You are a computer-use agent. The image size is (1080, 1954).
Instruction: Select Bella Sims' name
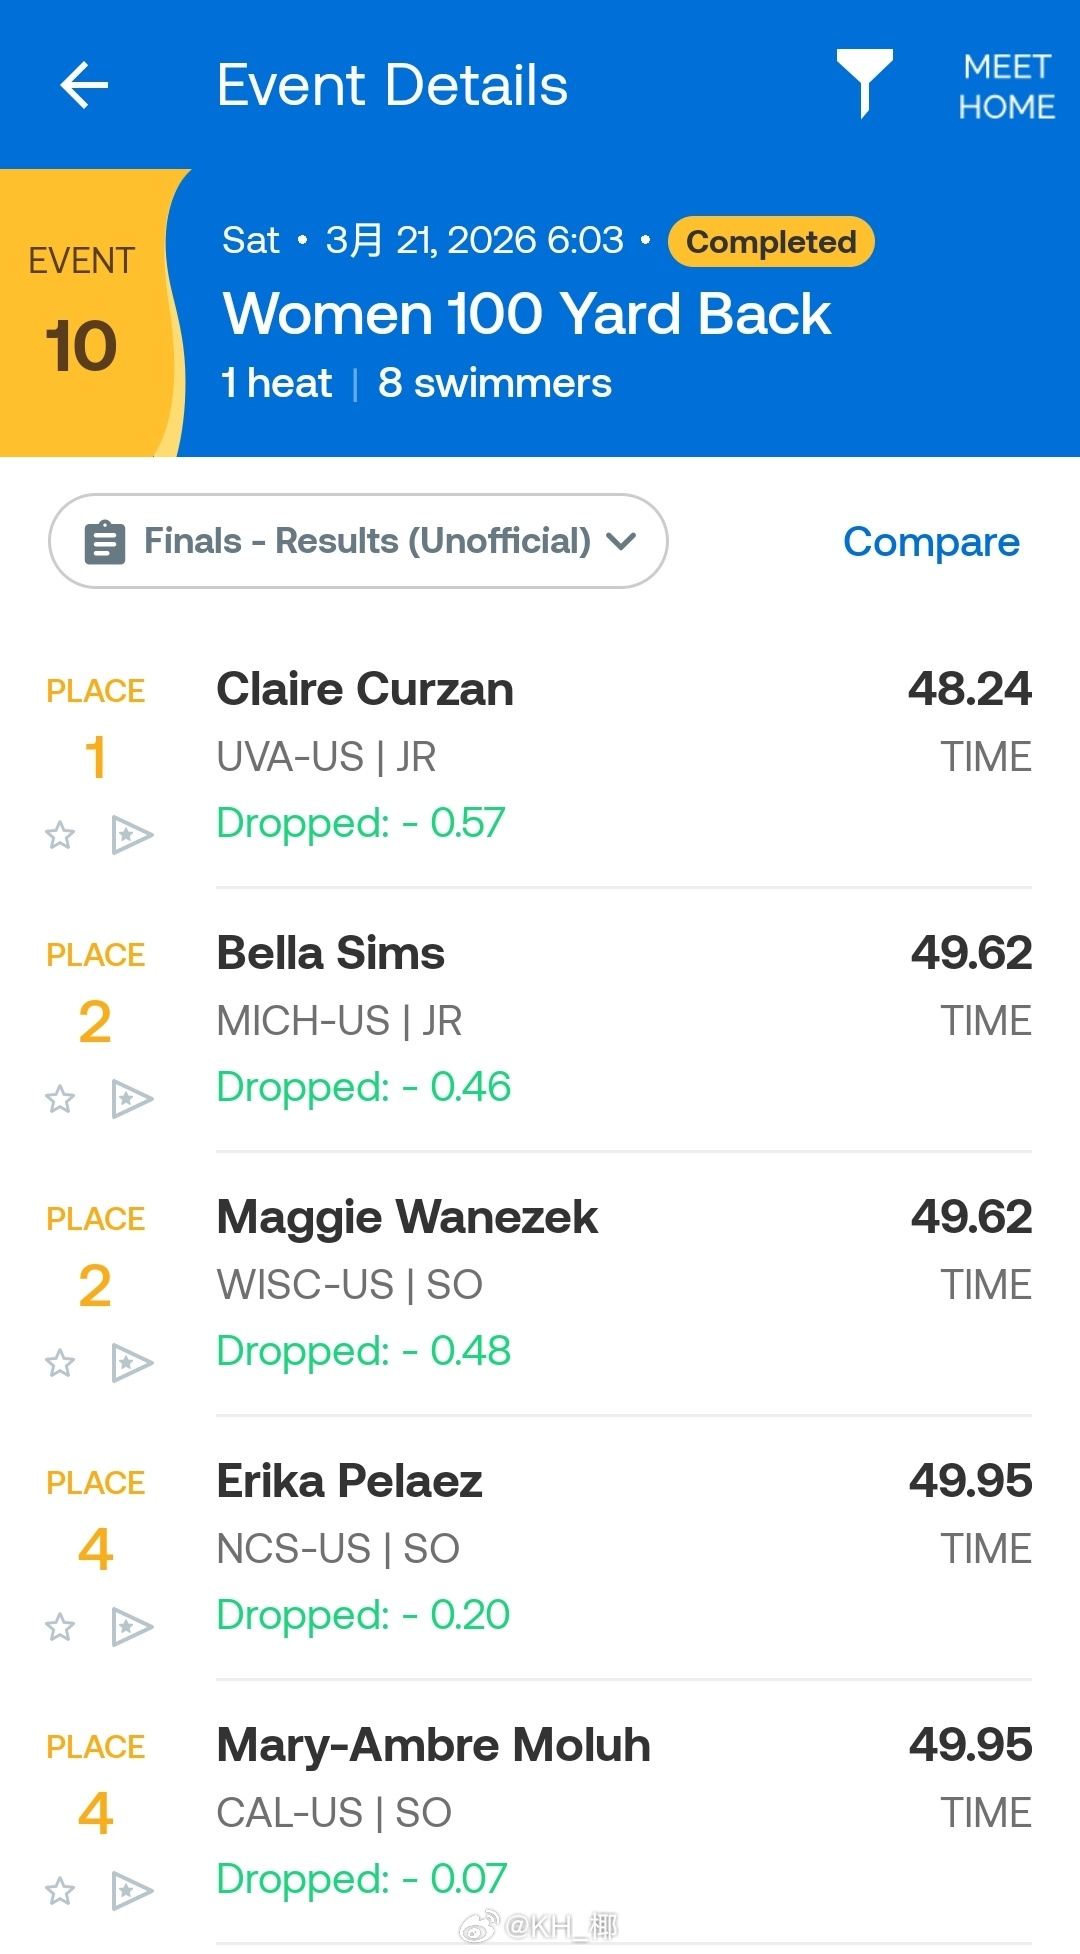click(x=331, y=953)
